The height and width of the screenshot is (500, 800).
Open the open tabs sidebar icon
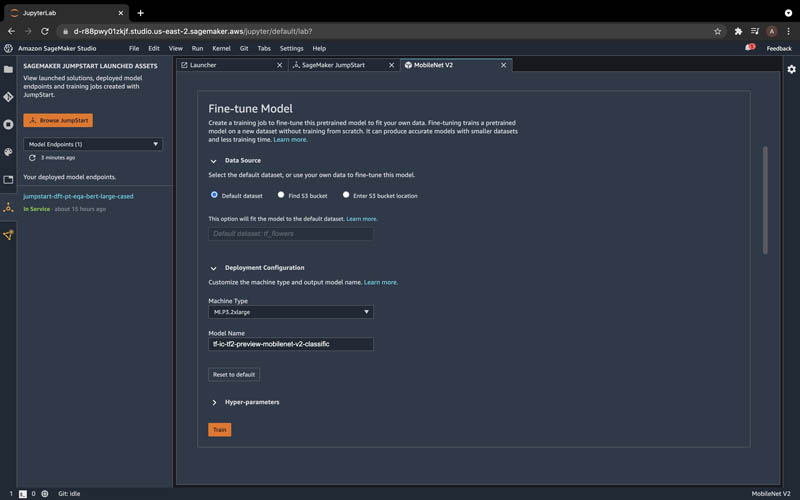(8, 179)
